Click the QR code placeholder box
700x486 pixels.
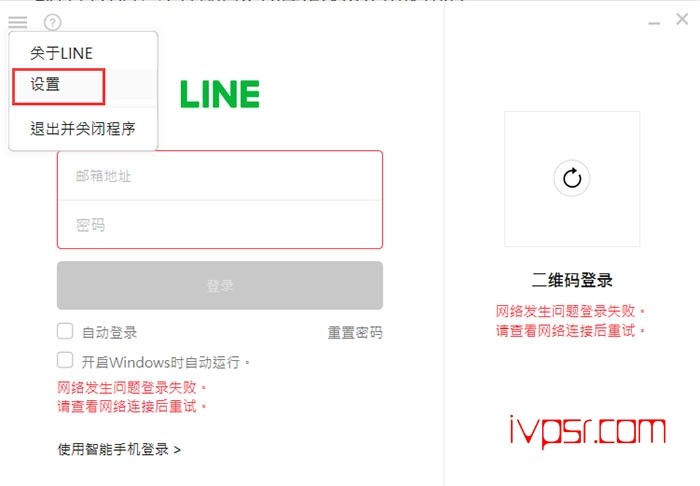point(572,179)
